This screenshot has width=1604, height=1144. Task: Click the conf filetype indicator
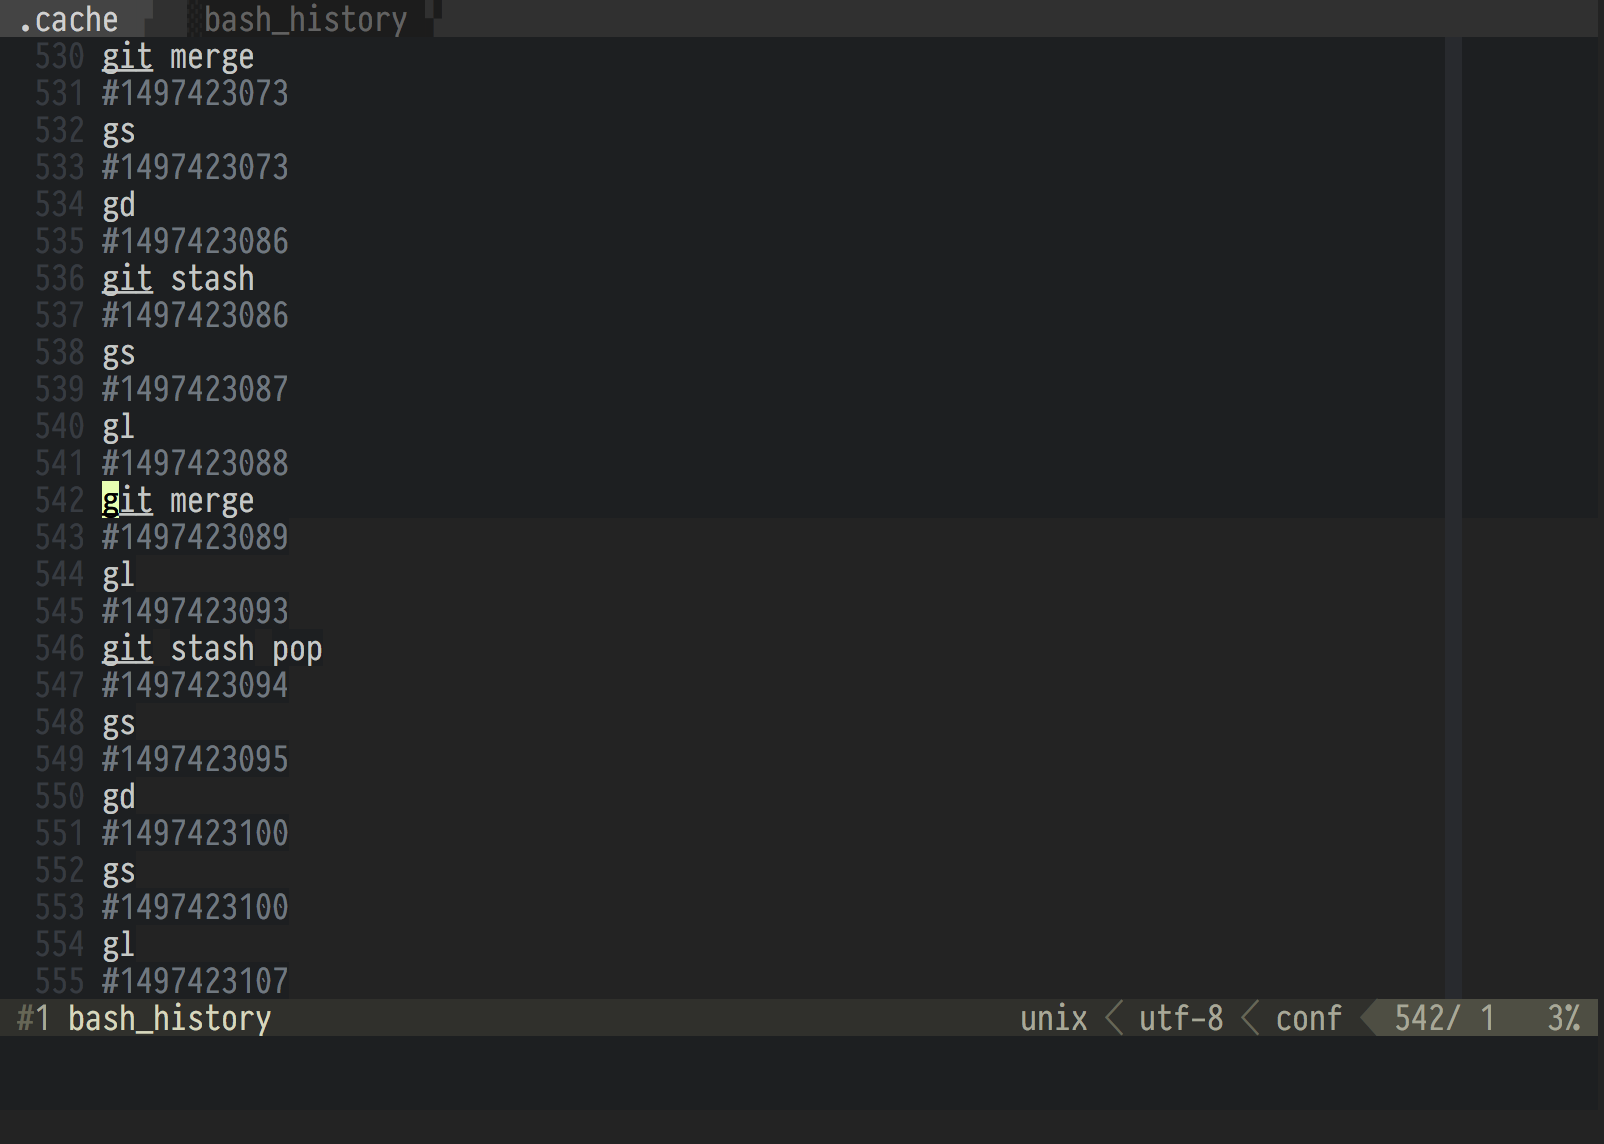pyautogui.click(x=1307, y=1018)
